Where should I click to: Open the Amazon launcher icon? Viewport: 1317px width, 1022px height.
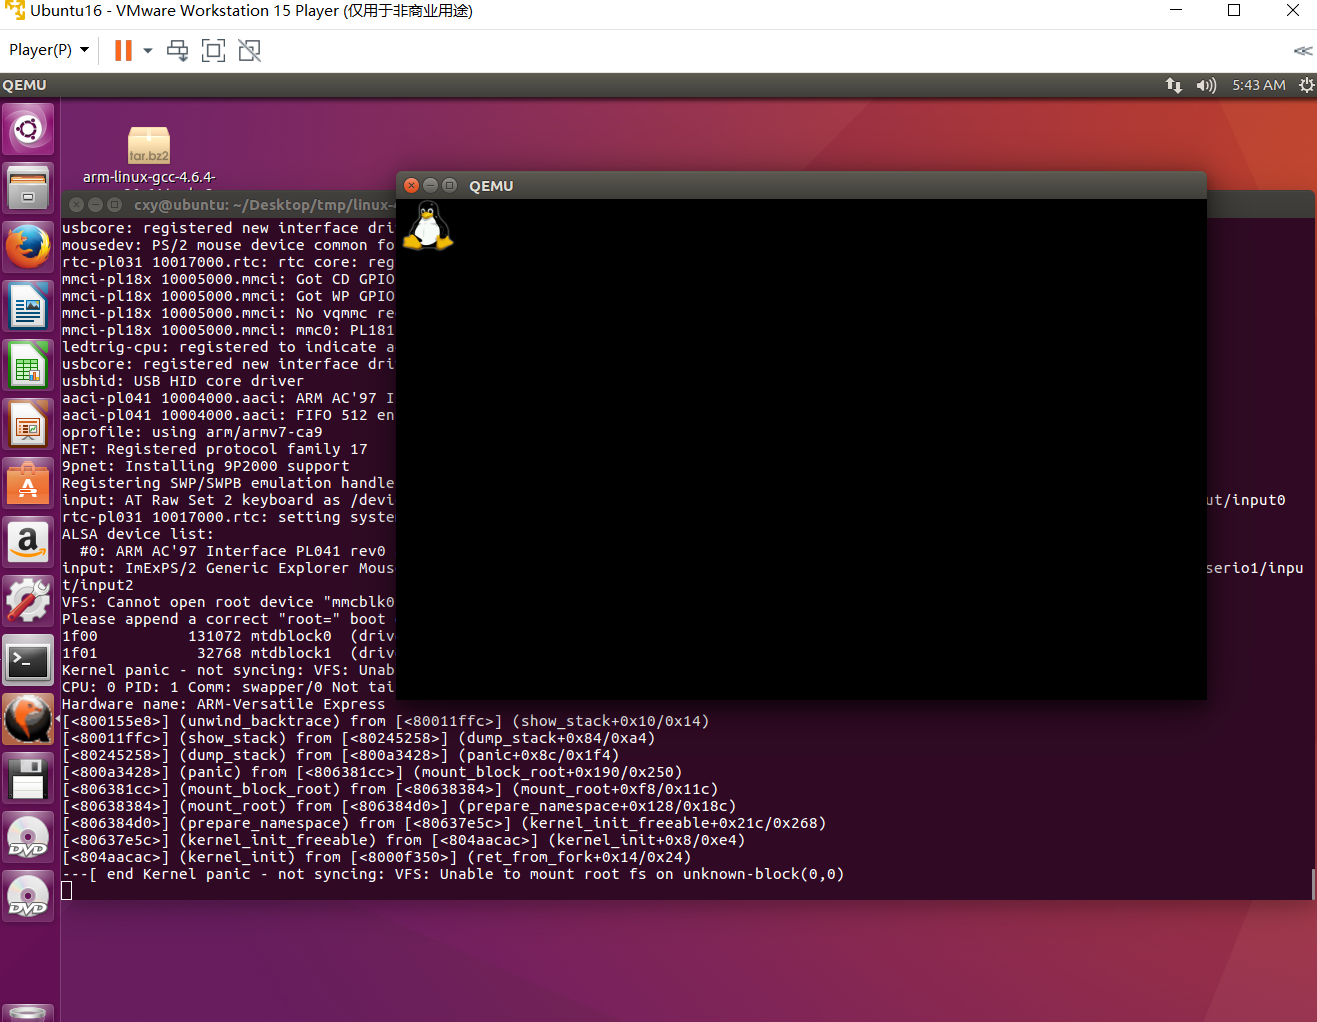[x=28, y=541]
